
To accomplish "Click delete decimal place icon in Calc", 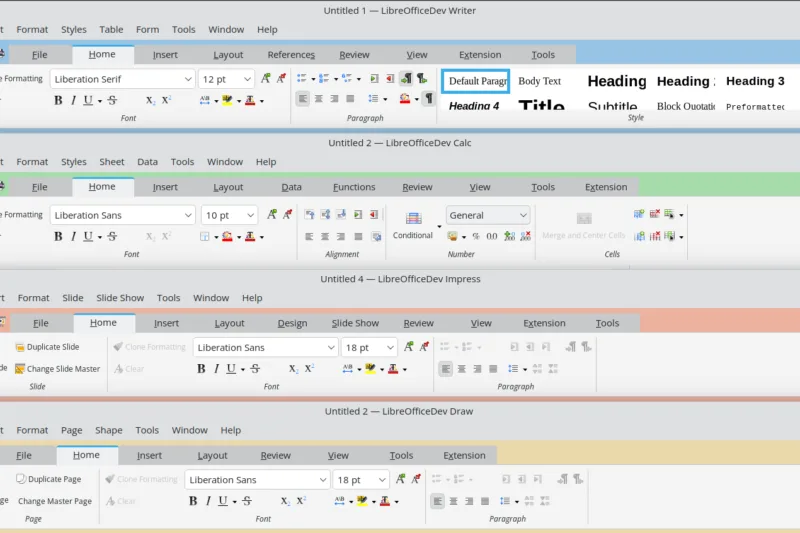I will click(x=526, y=236).
